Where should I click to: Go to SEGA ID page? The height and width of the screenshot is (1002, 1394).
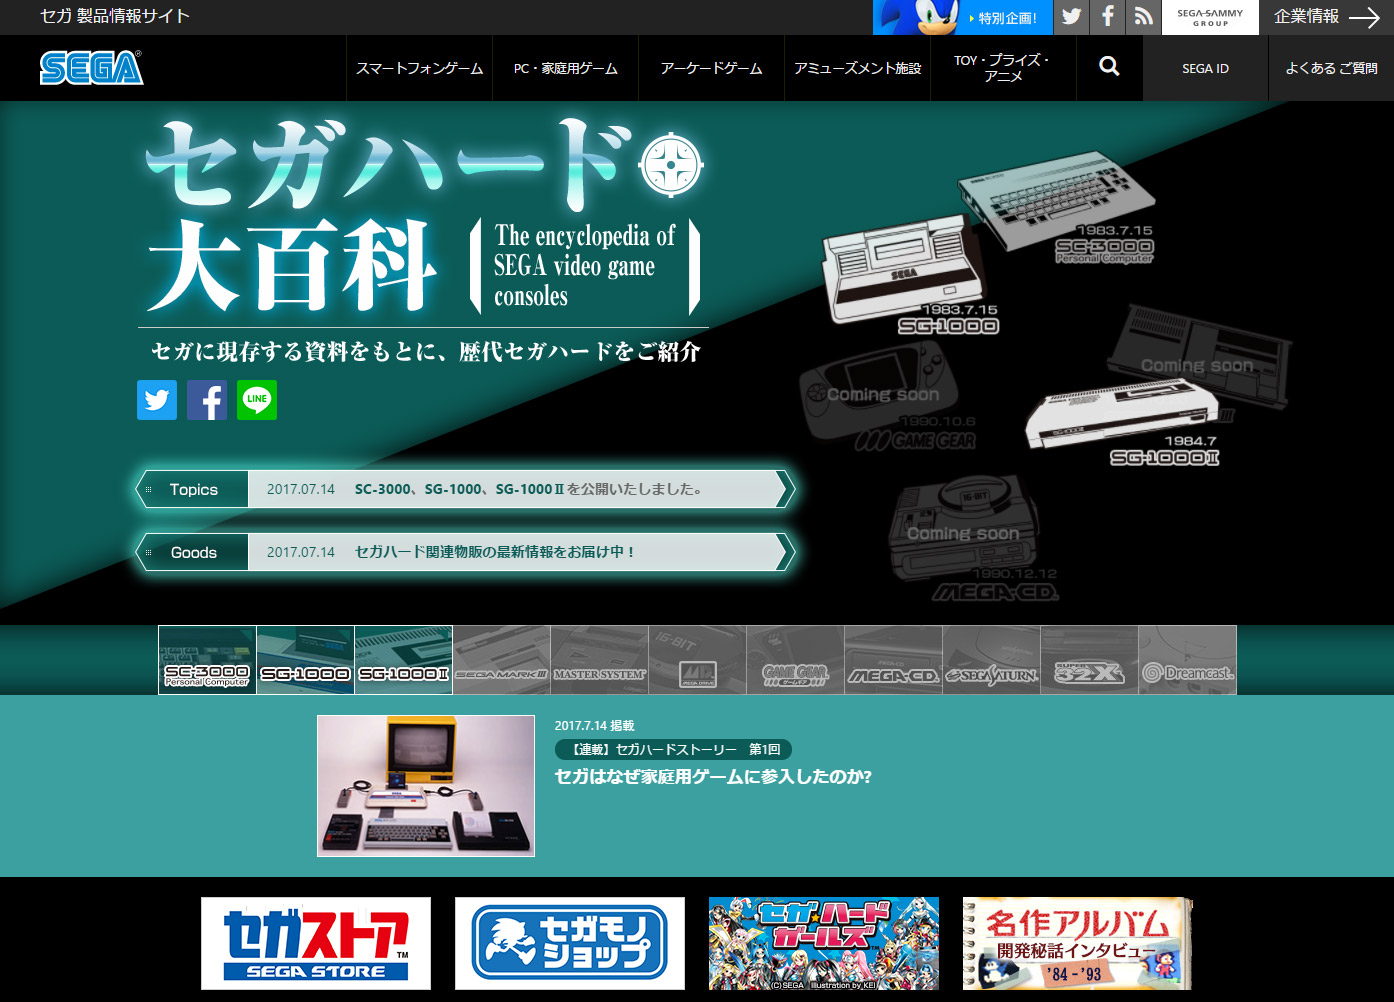coord(1205,68)
